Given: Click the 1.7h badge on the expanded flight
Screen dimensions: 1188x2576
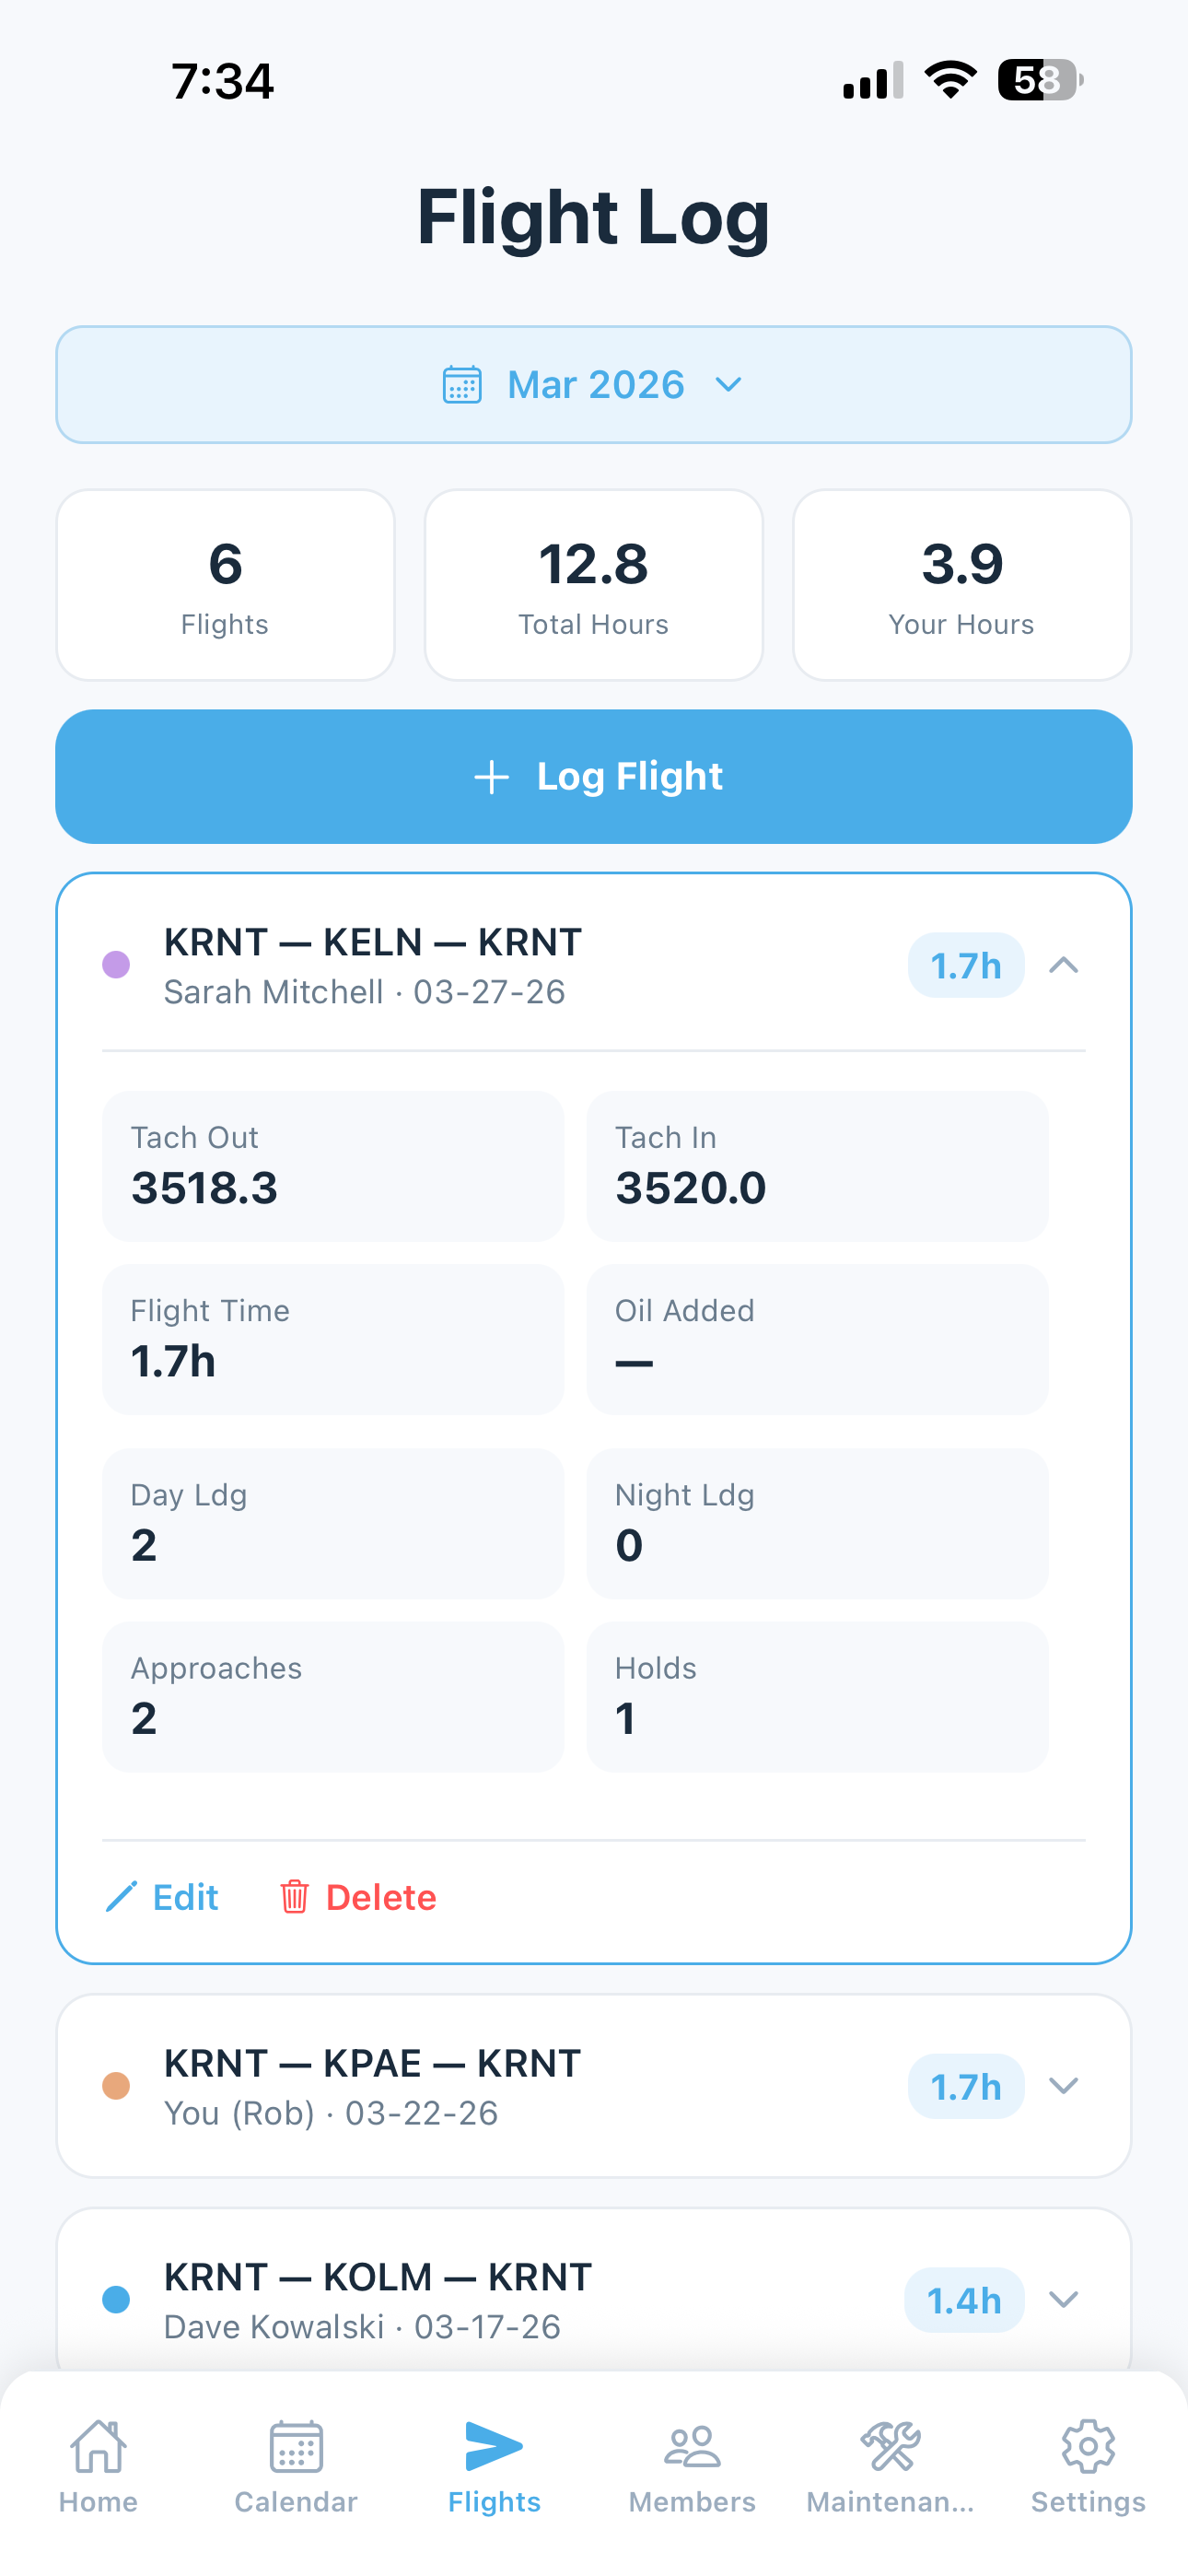Looking at the screenshot, I should [964, 966].
